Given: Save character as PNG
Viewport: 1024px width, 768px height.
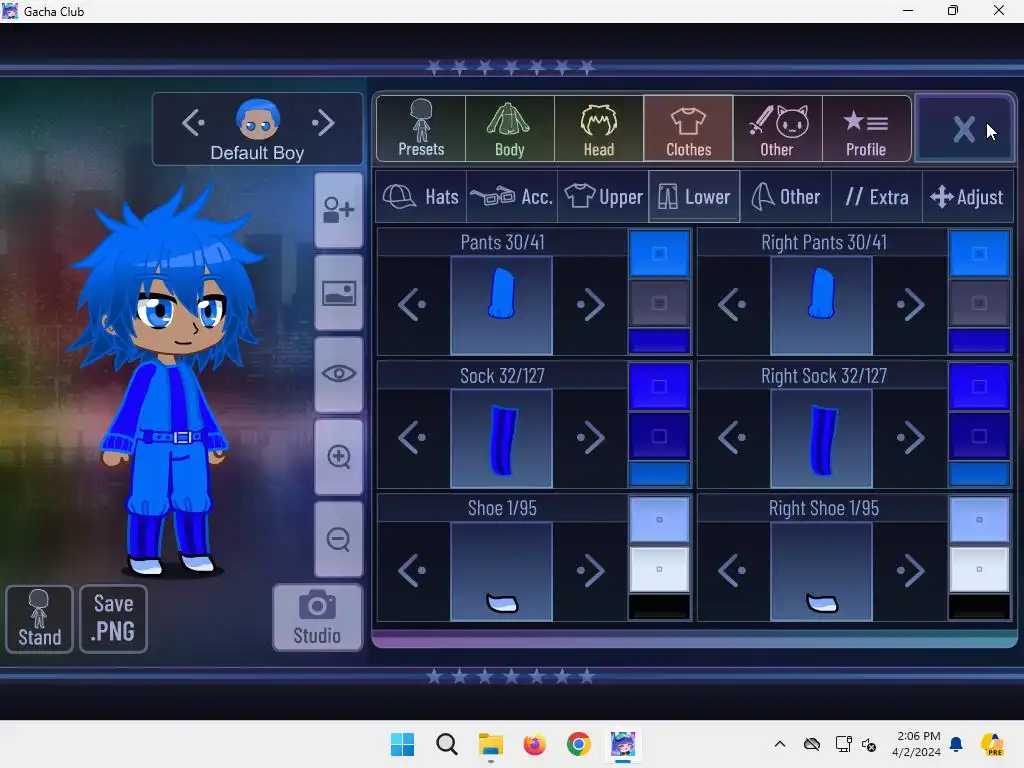Looking at the screenshot, I should [x=113, y=618].
